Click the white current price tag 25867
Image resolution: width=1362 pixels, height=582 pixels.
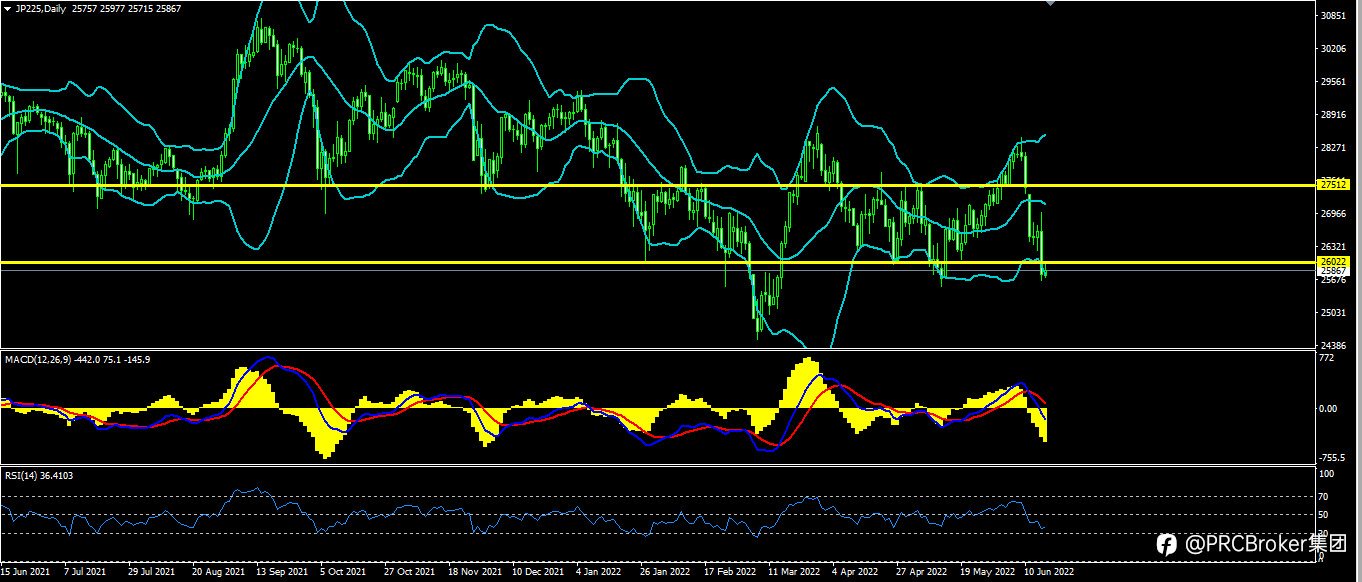point(1334,271)
